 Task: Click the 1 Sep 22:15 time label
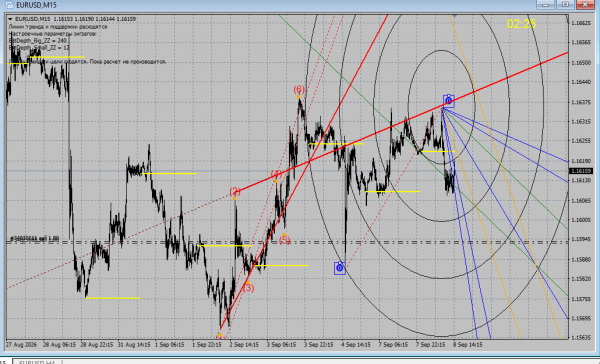coord(207,344)
